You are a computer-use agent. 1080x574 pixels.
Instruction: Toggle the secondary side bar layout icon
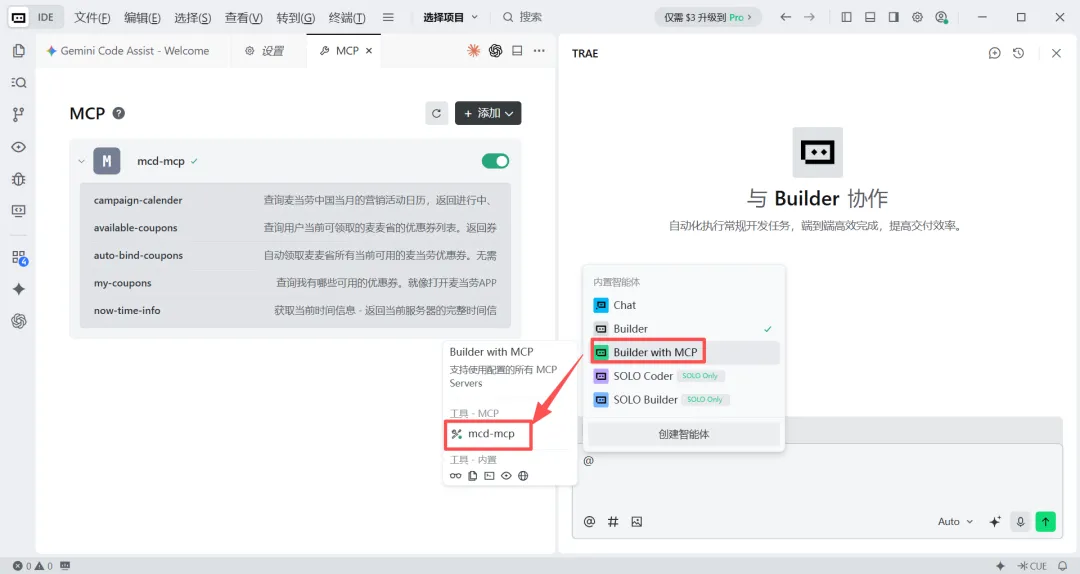[x=893, y=17]
